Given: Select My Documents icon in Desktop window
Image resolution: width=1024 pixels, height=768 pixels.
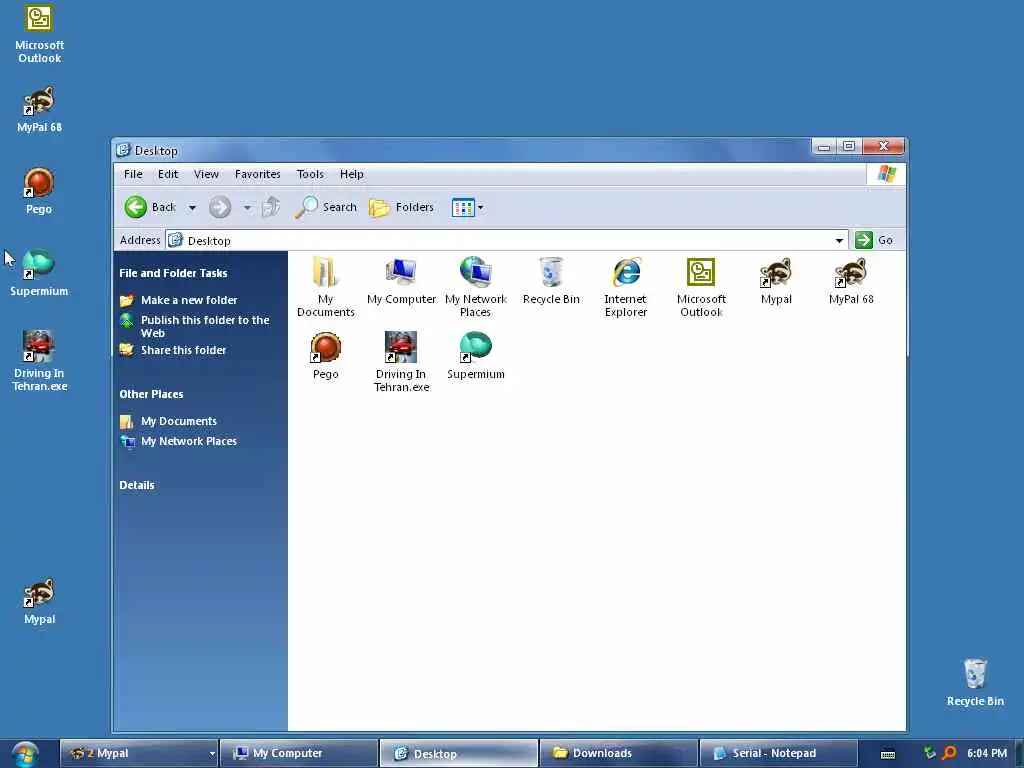Looking at the screenshot, I should (325, 287).
